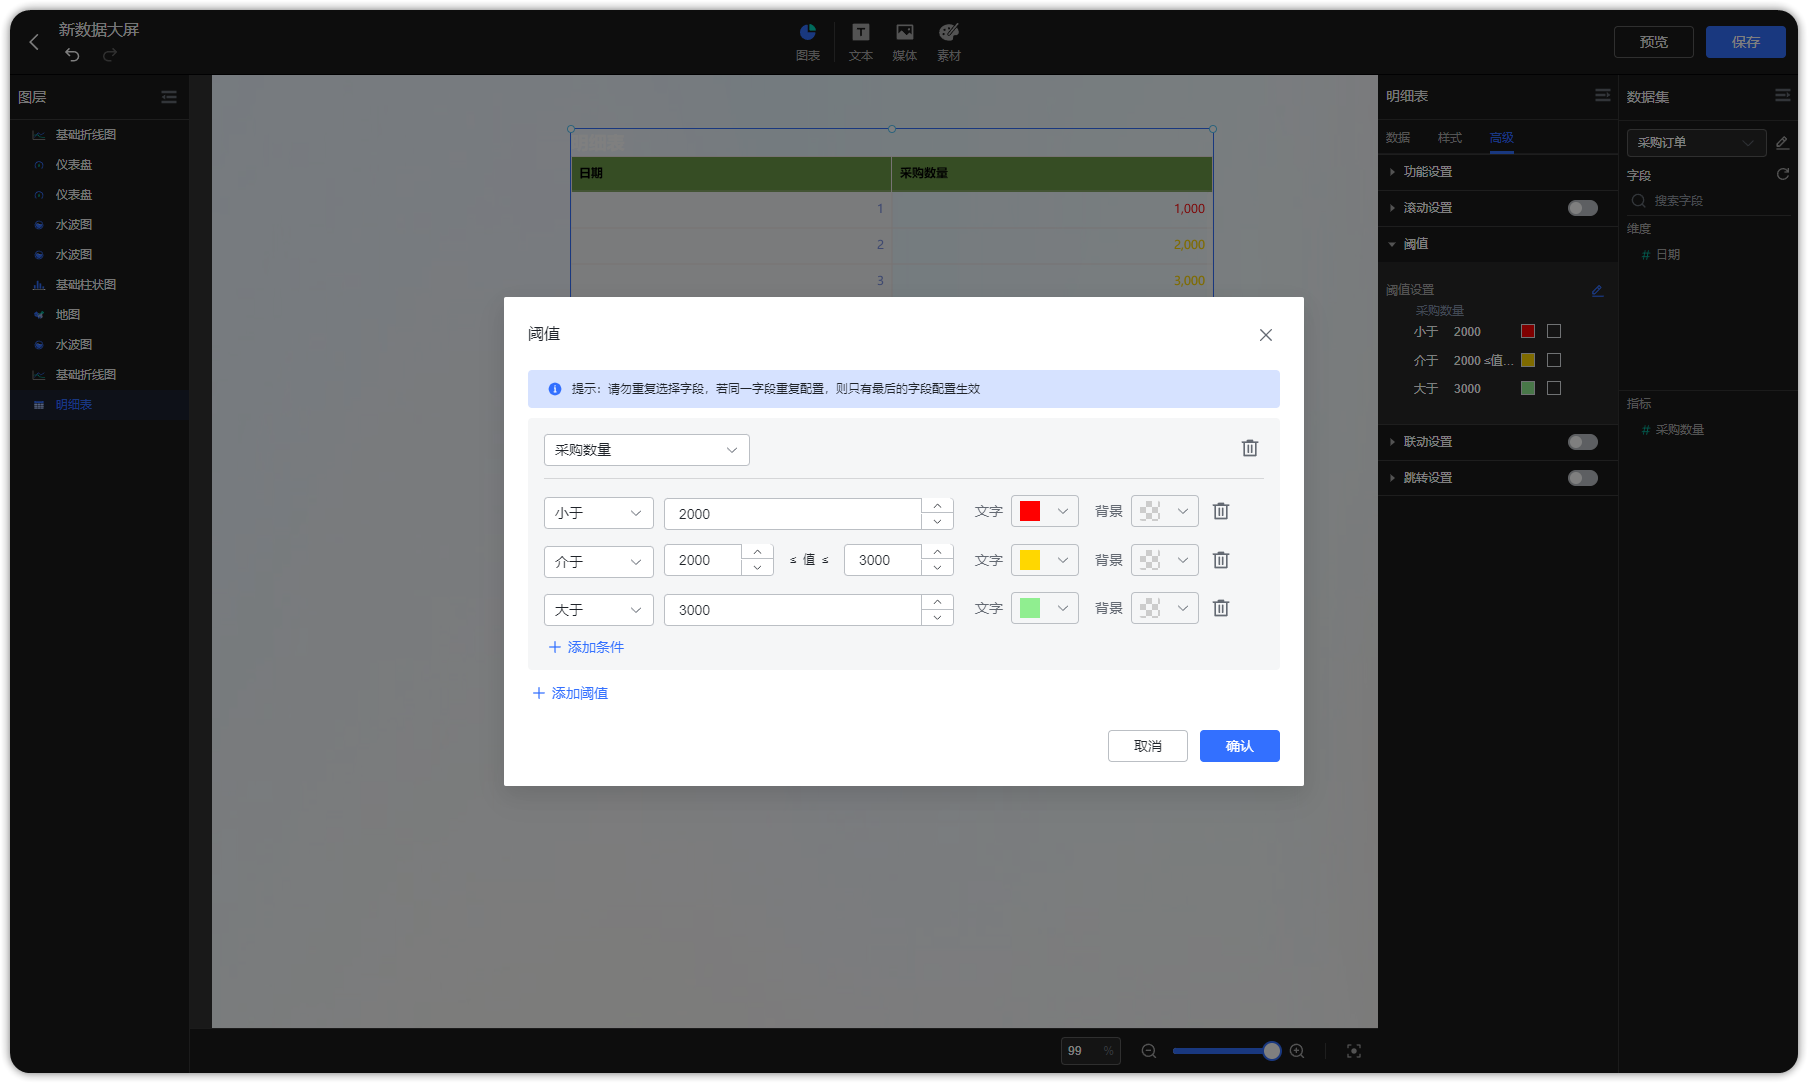Open the yellow text color swatch

pos(1045,560)
